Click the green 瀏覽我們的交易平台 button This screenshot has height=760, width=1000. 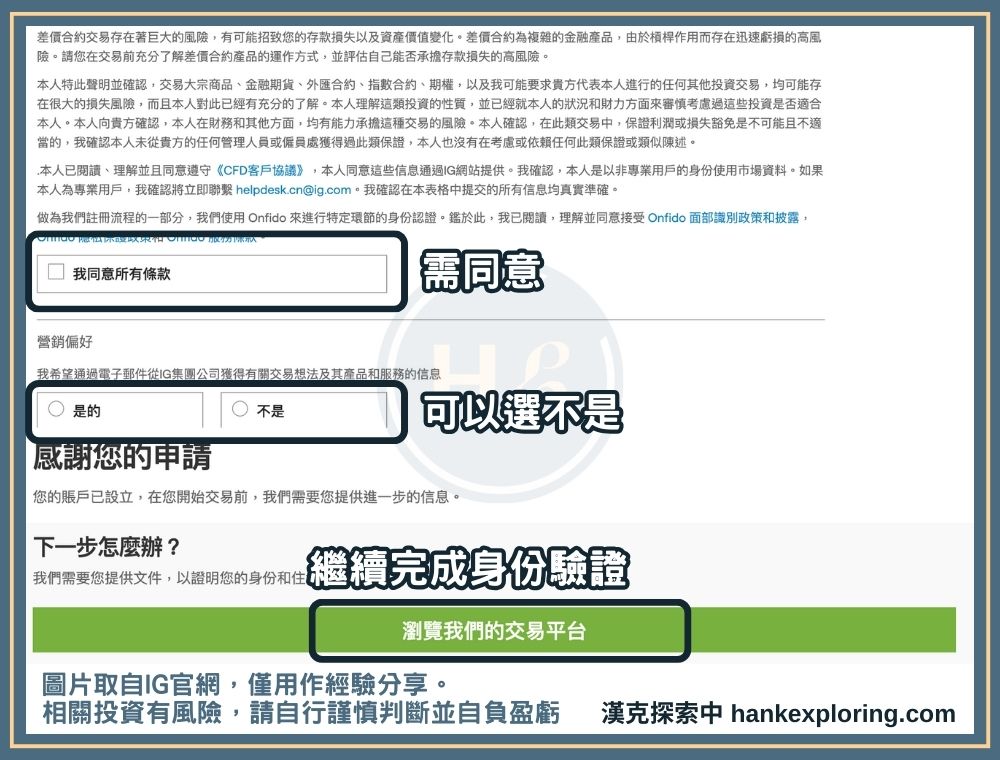pyautogui.click(x=494, y=630)
